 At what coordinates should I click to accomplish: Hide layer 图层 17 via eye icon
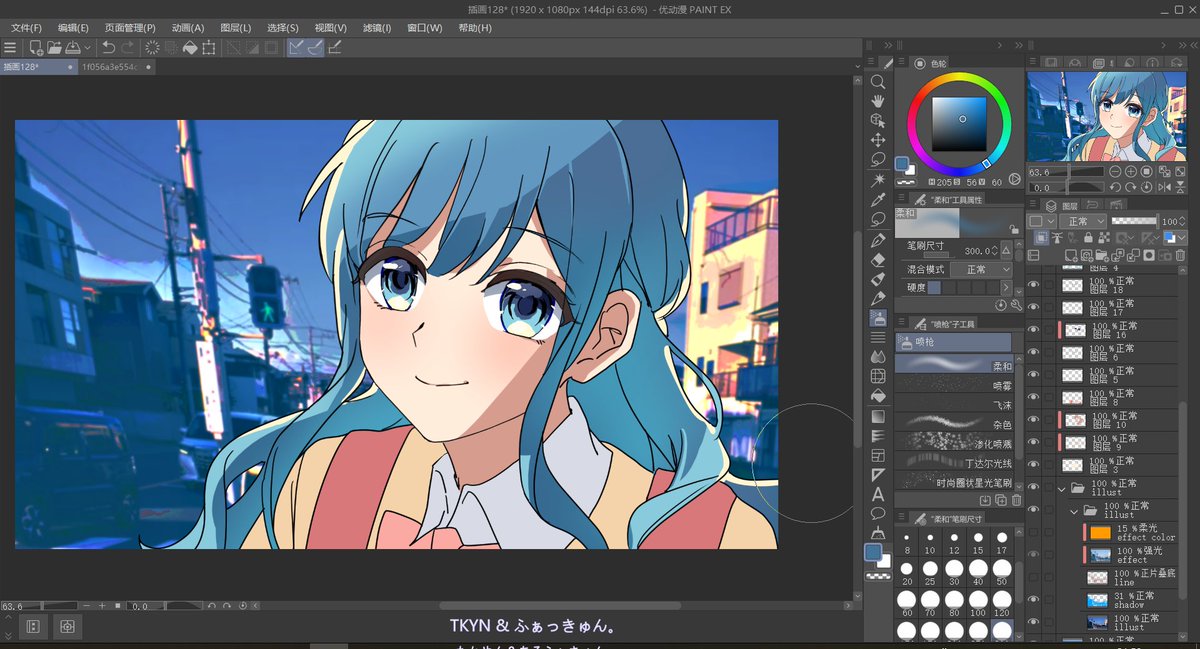click(1034, 307)
